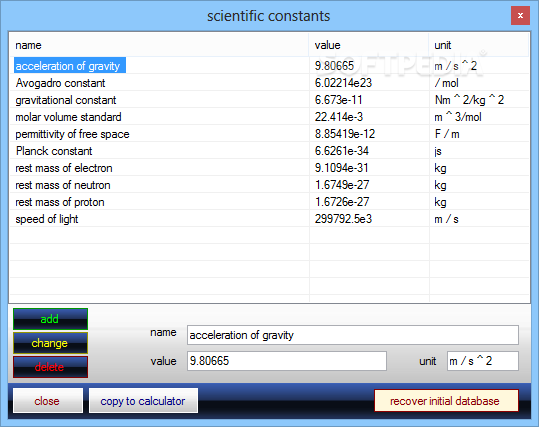This screenshot has height=427, width=539.
Task: Click unit m / s for speed of light
Action: 447,219
